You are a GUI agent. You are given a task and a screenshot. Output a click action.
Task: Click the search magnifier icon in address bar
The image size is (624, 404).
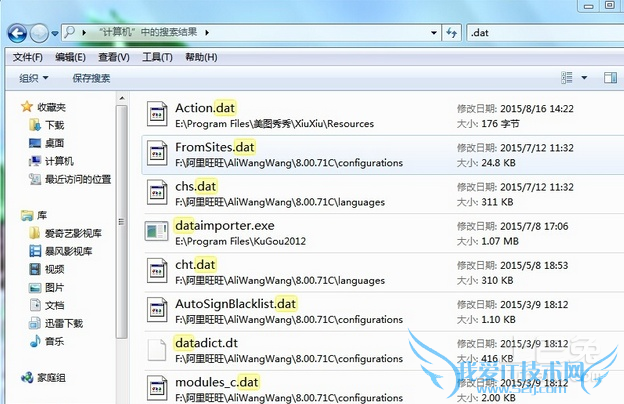click(69, 32)
